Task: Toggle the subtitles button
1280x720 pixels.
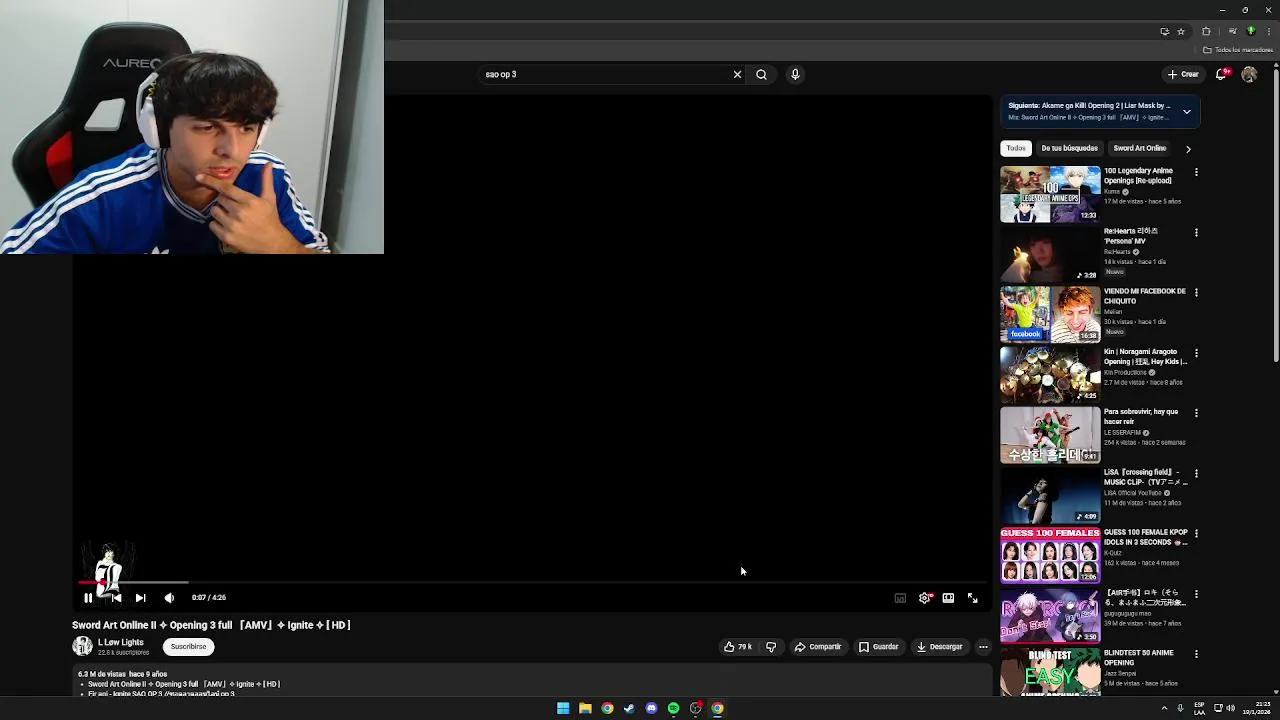Action: tap(900, 598)
